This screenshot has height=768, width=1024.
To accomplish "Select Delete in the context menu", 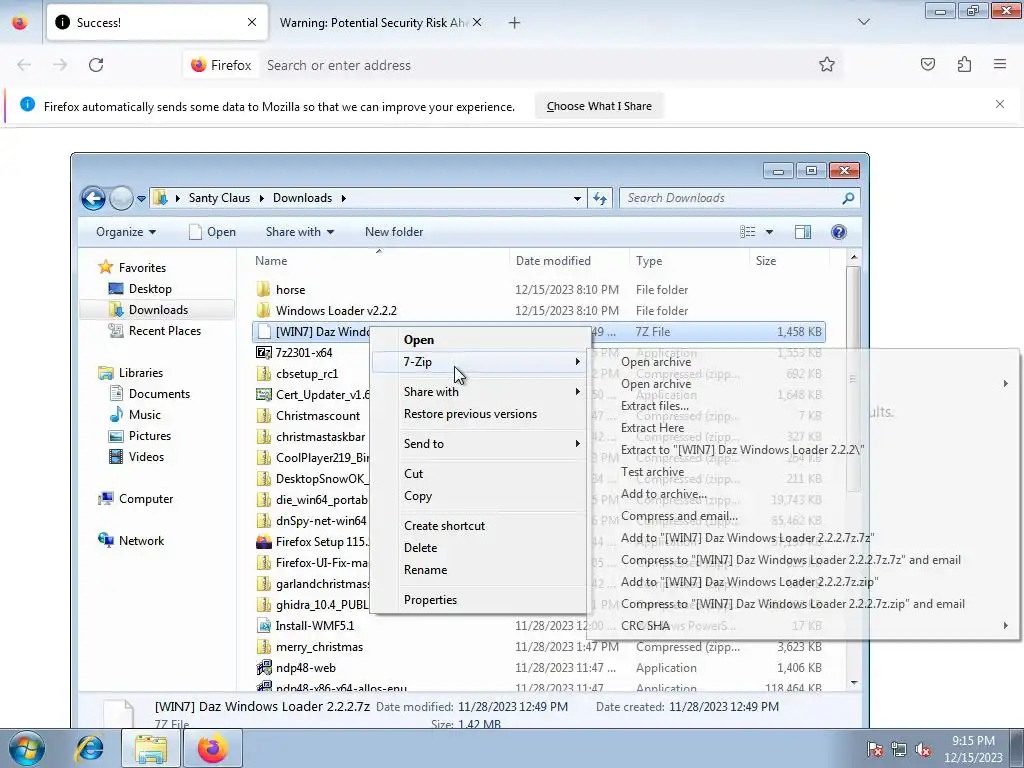I will coord(421,548).
